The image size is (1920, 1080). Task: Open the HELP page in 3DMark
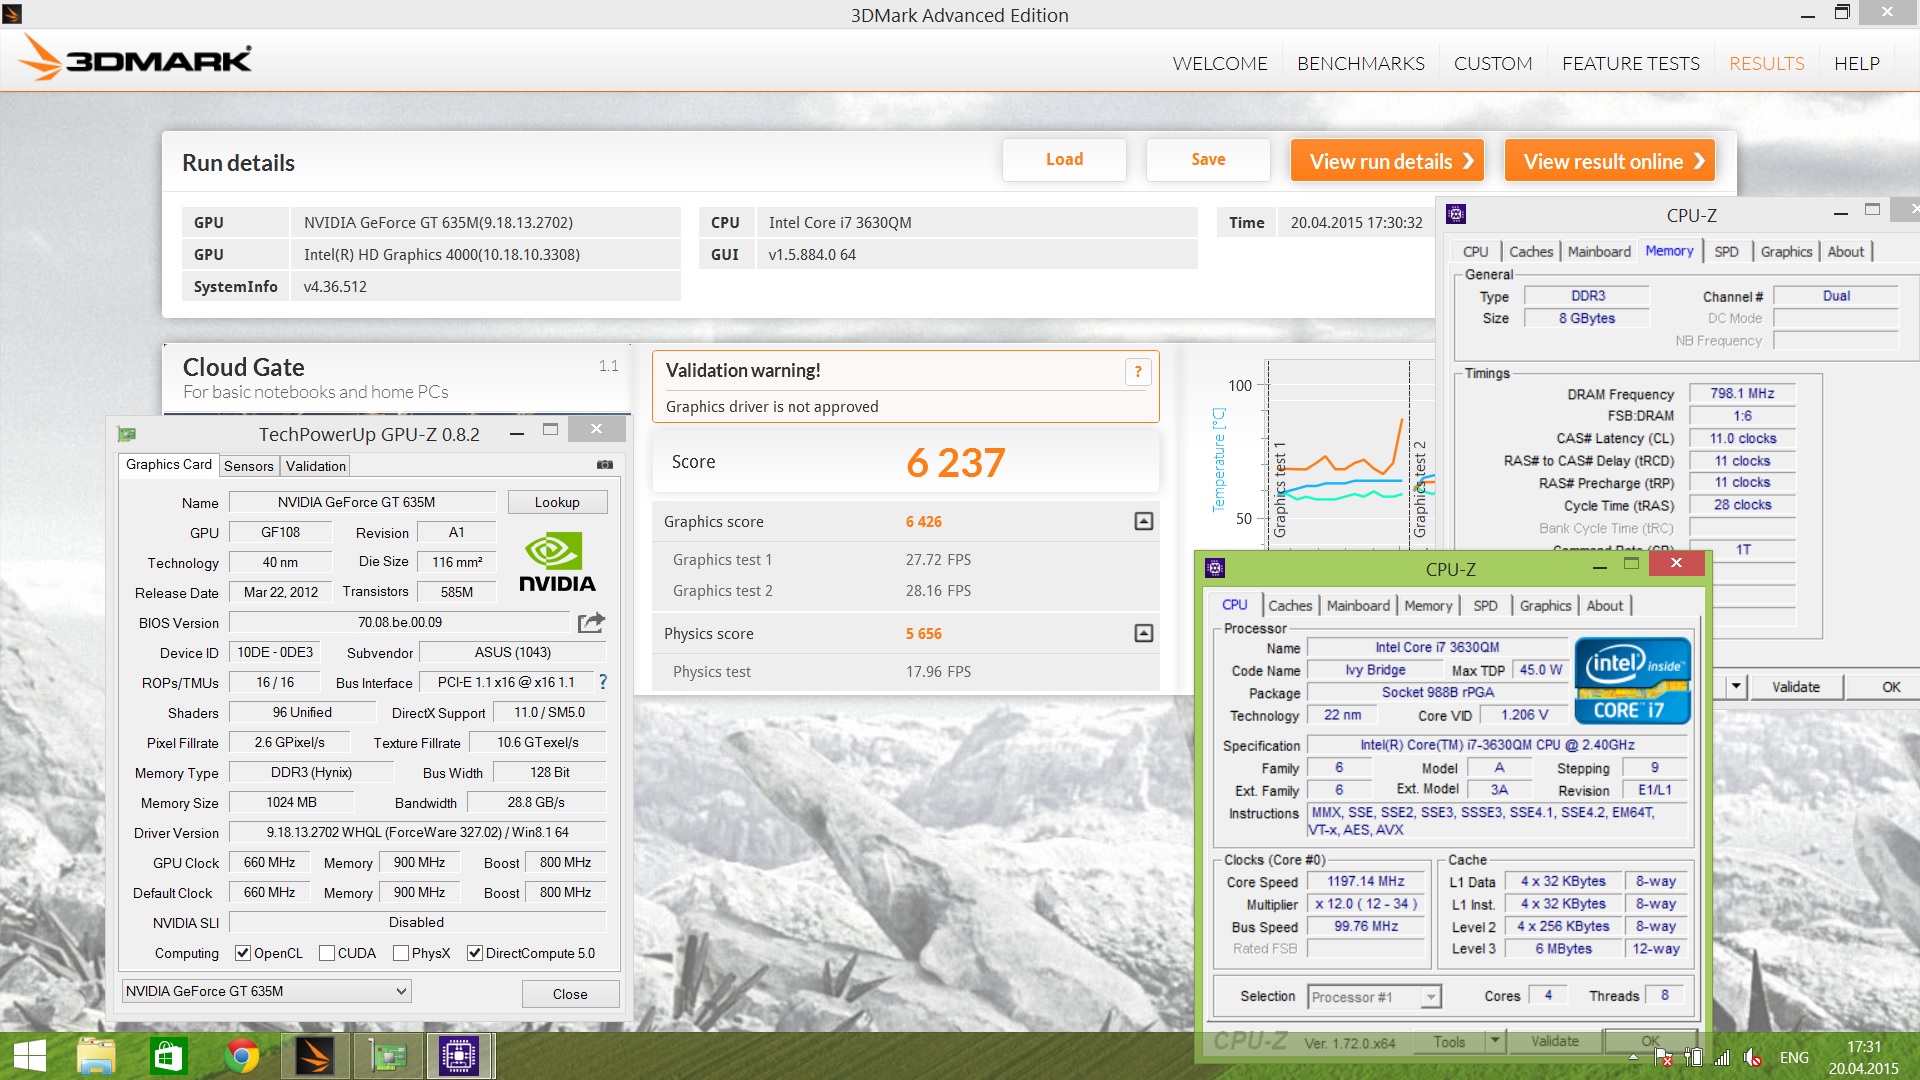[x=1856, y=63]
